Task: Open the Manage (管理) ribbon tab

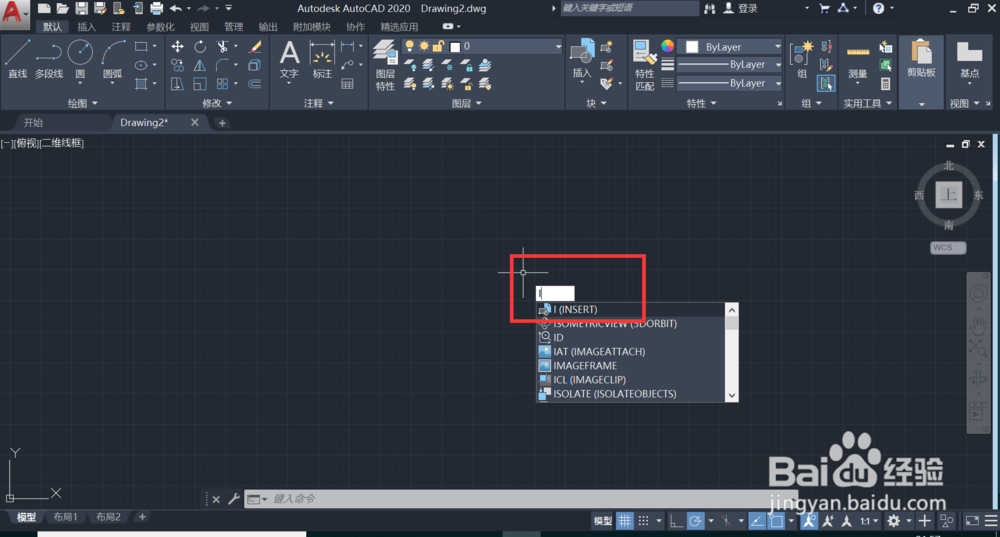Action: [233, 27]
